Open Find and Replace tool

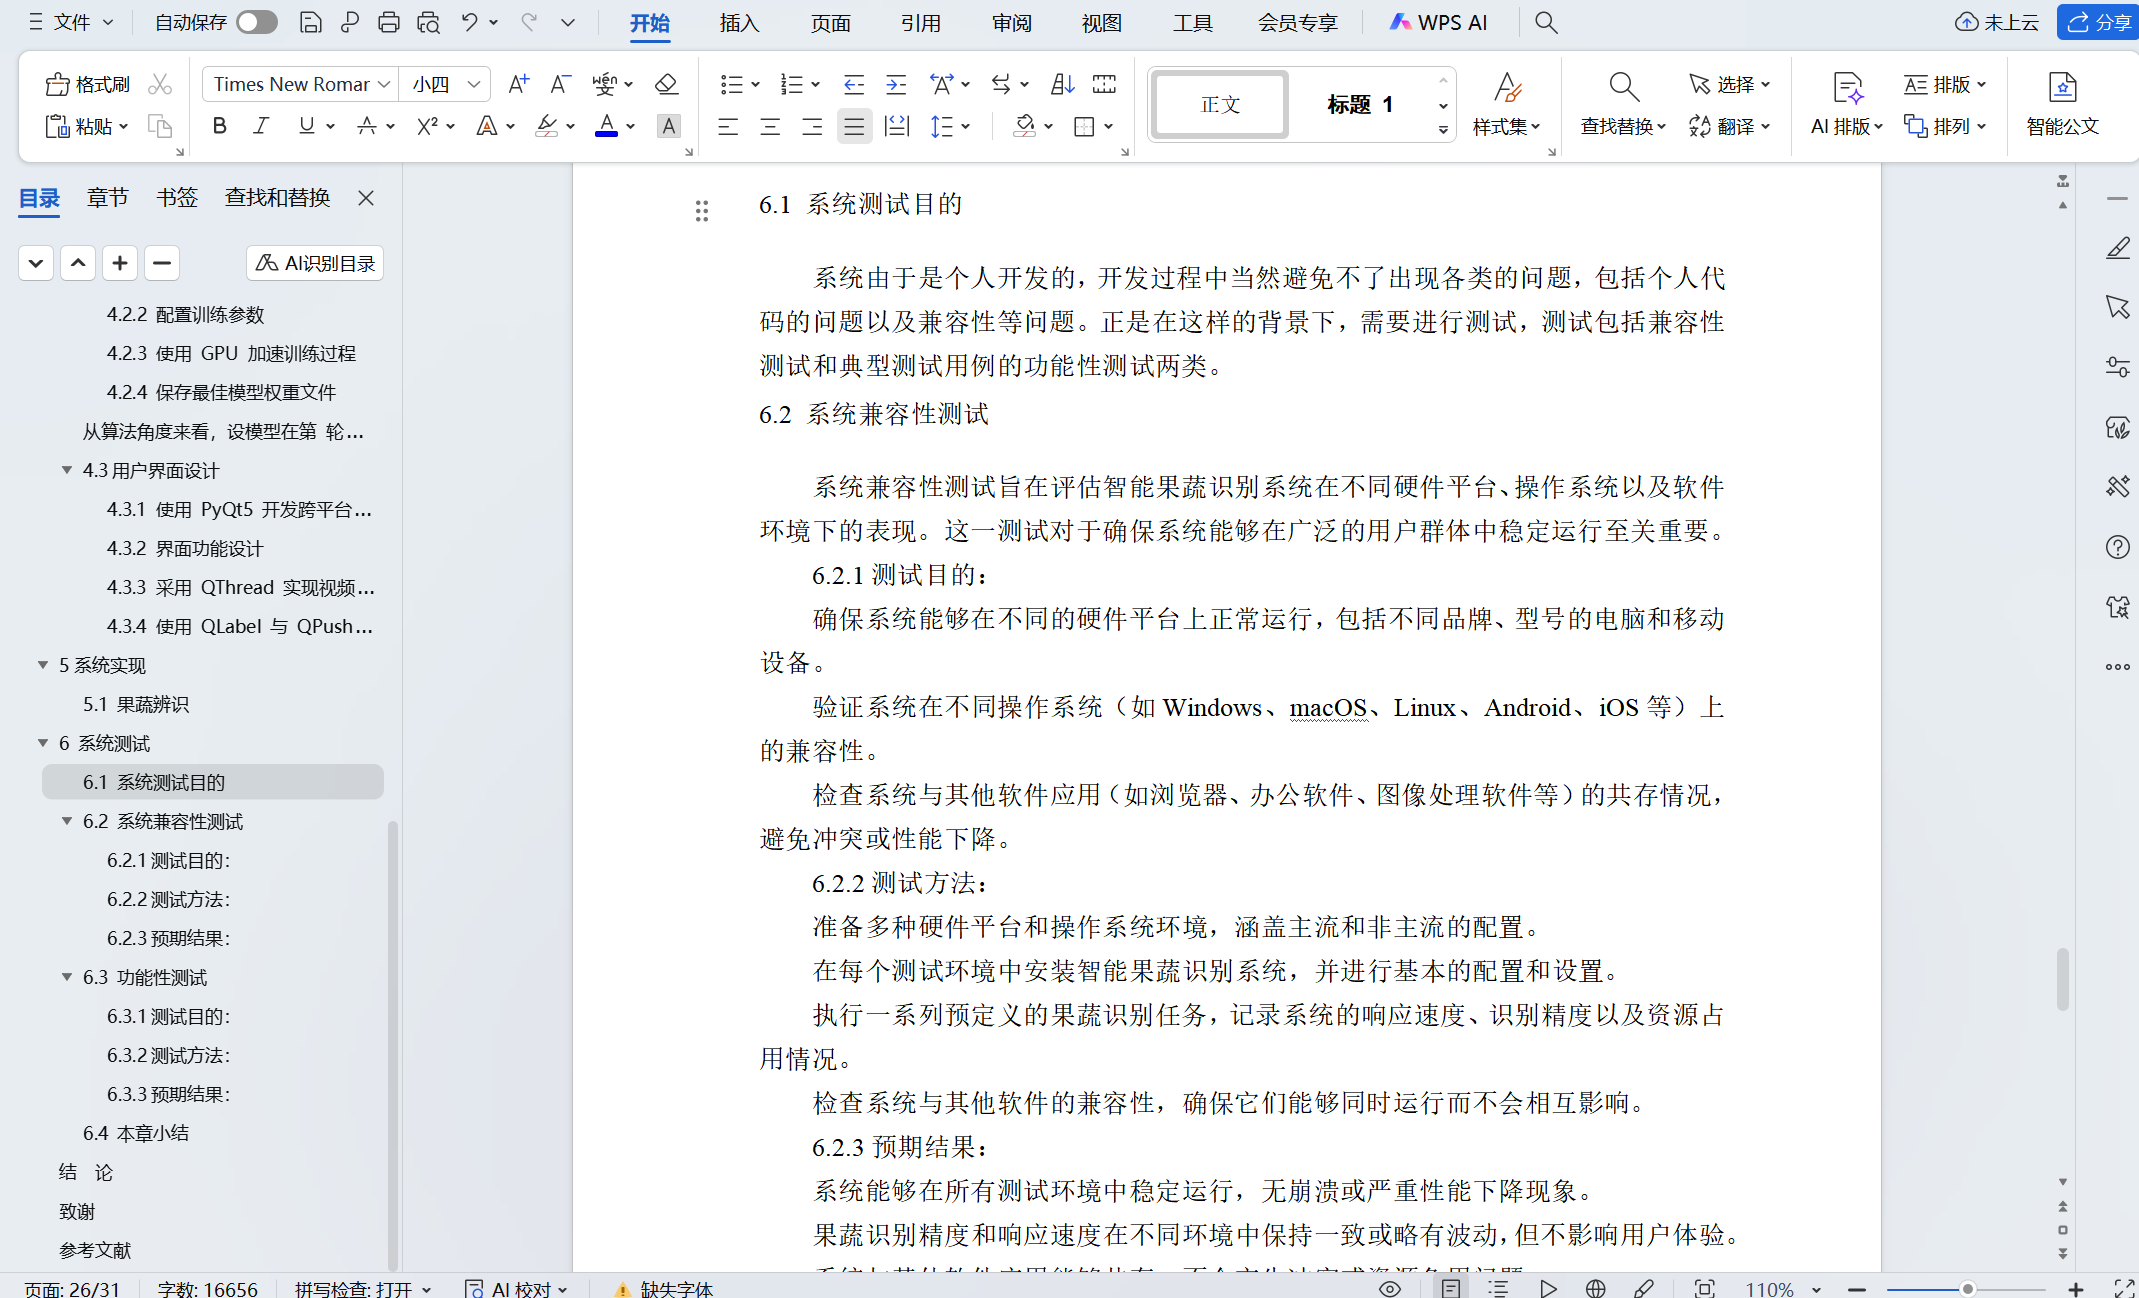(1623, 103)
